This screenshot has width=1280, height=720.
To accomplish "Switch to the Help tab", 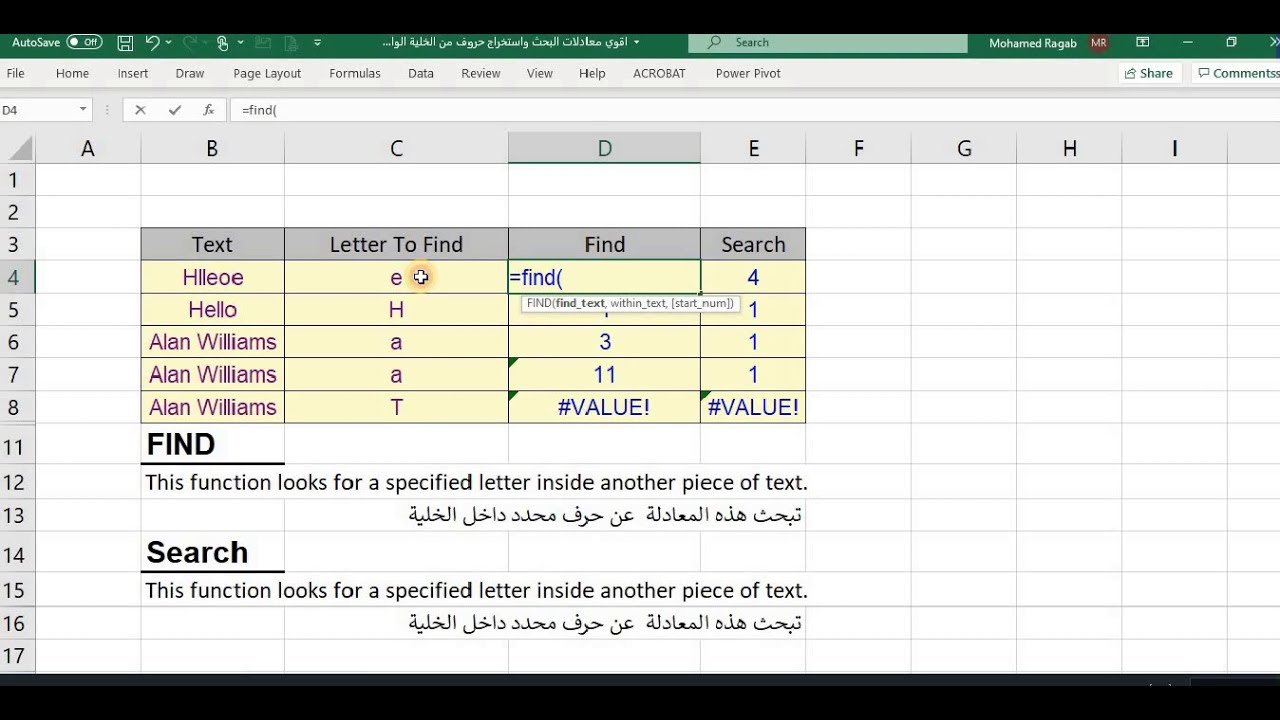I will point(592,73).
